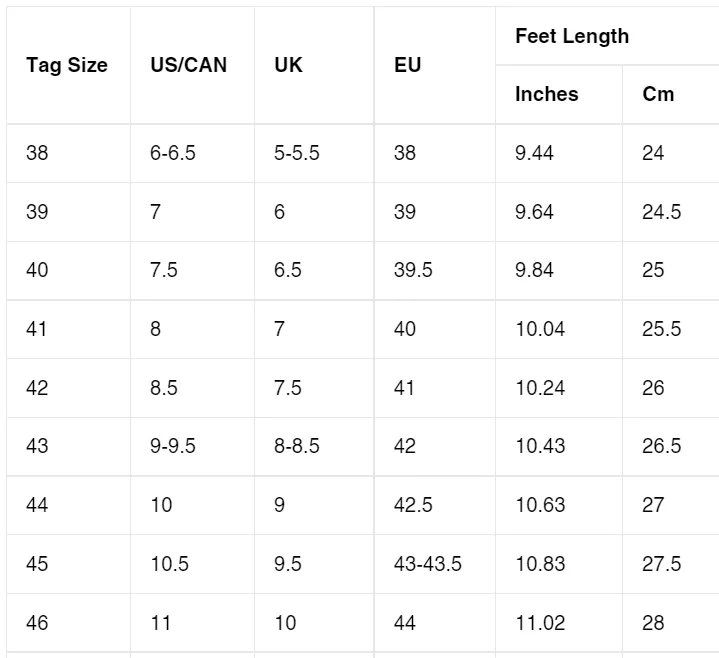719x658 pixels.
Task: Select the US/CAN column header
Action: click(192, 65)
